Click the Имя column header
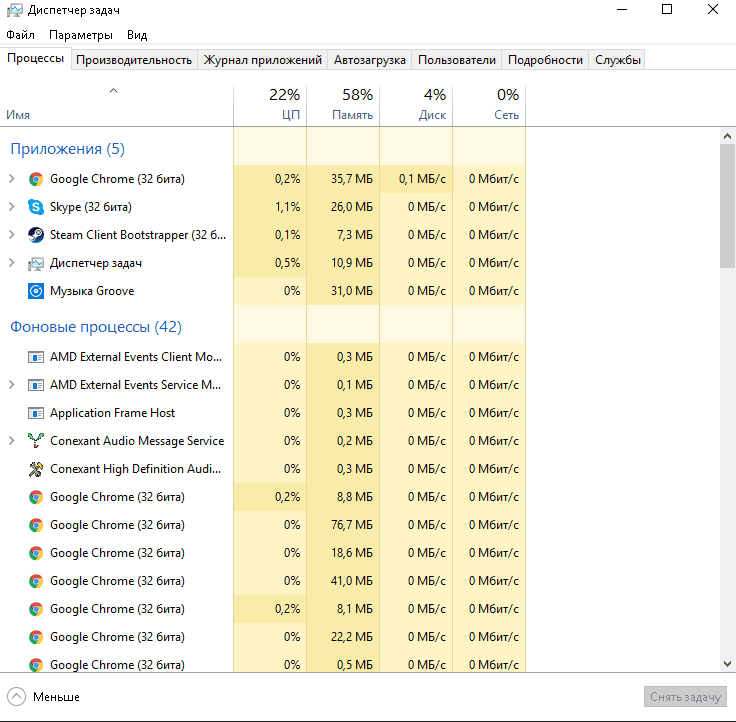 pyautogui.click(x=116, y=105)
